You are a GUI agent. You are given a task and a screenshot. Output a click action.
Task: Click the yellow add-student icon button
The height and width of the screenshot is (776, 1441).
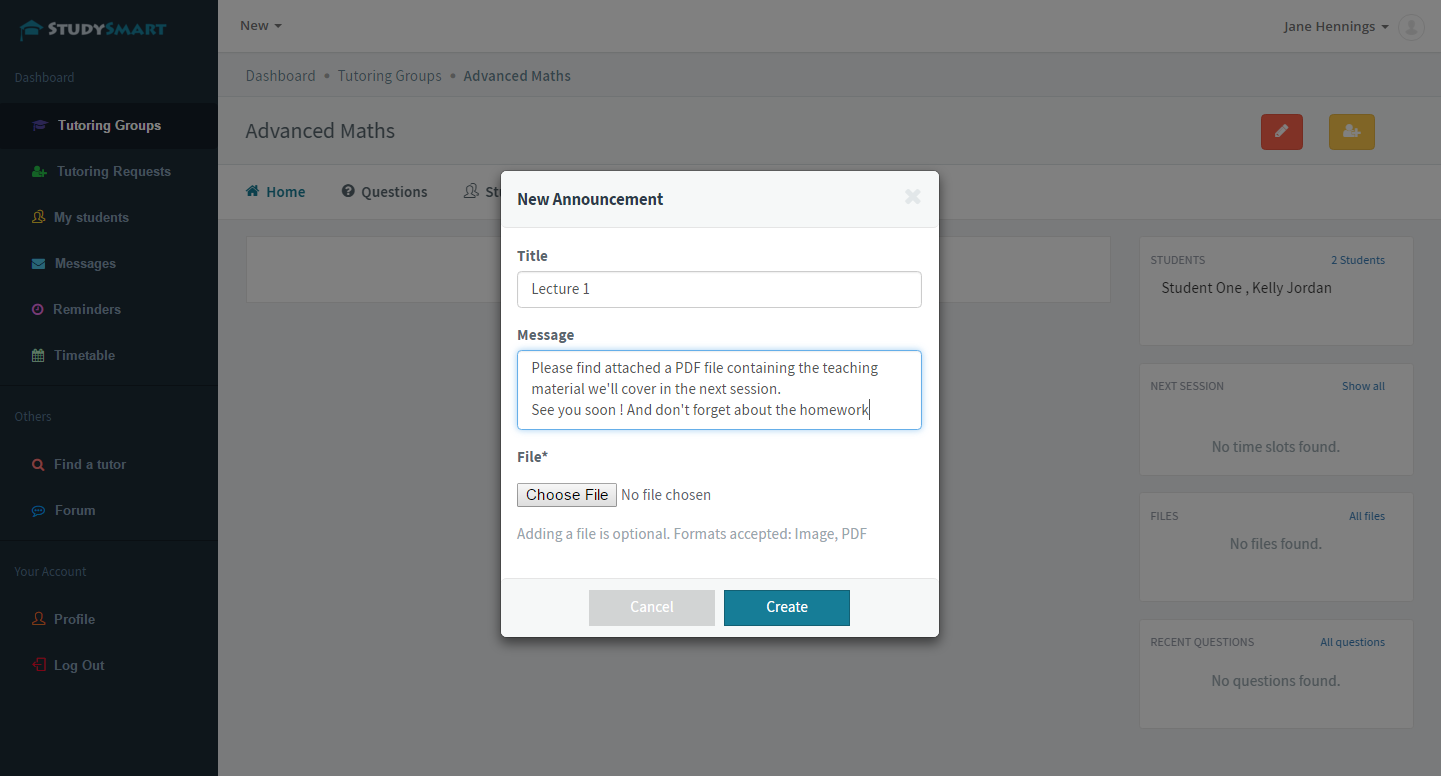1351,132
